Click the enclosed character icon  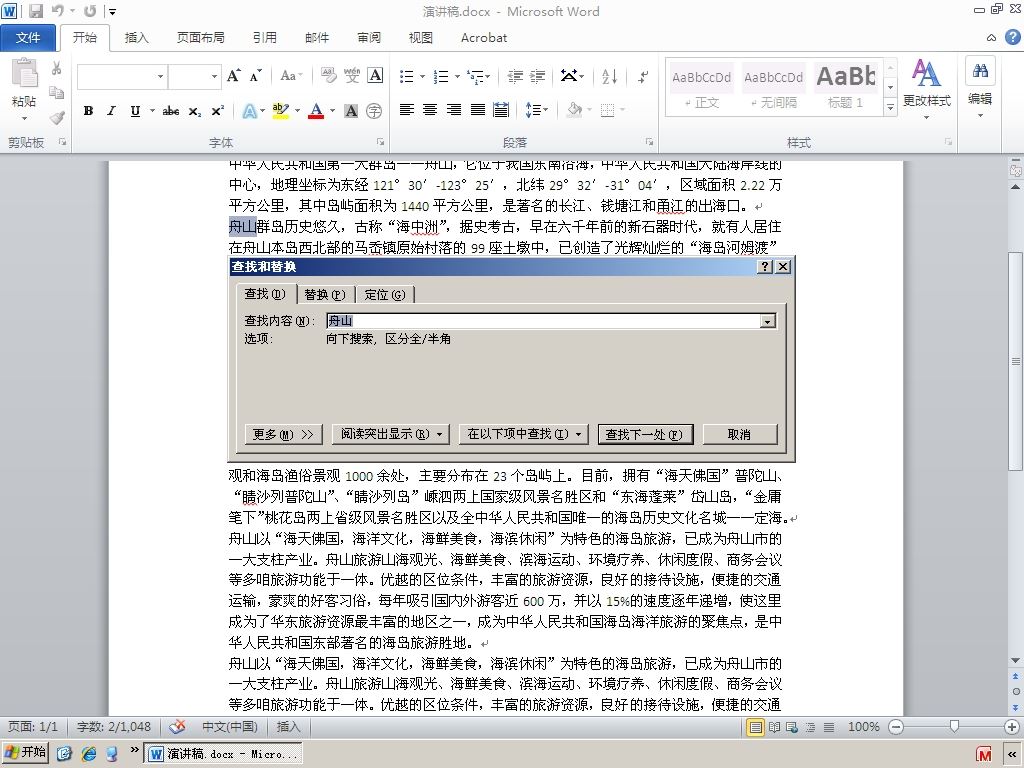tap(374, 111)
